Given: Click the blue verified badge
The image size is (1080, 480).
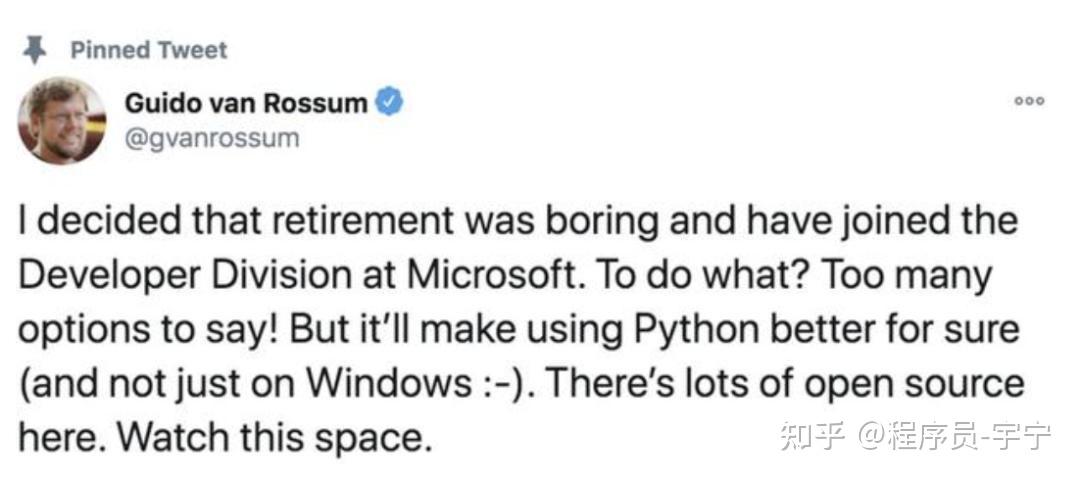Looking at the screenshot, I should tap(389, 102).
